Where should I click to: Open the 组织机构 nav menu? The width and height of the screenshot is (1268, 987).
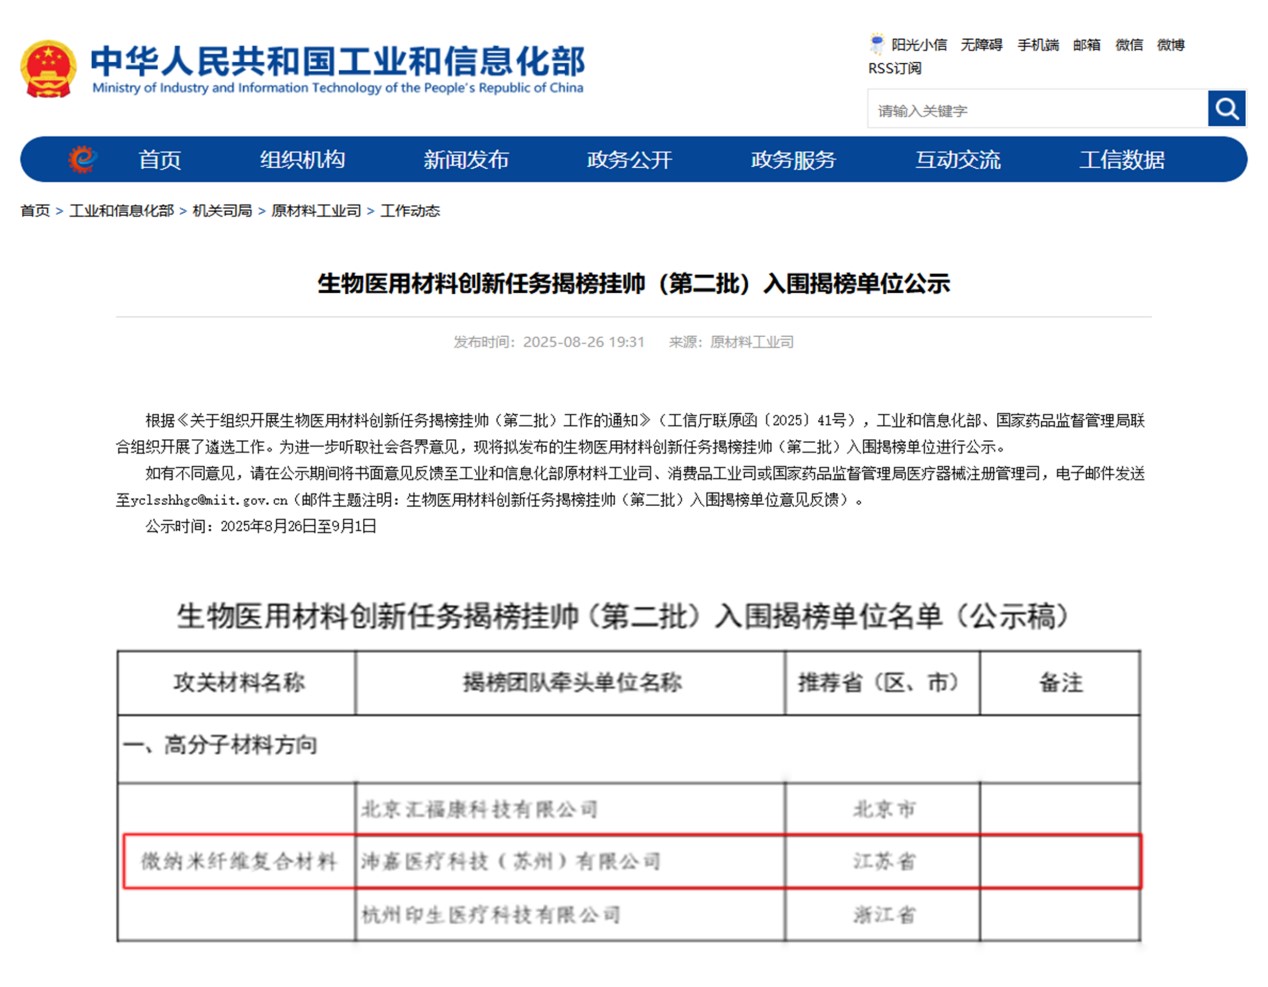coord(302,160)
